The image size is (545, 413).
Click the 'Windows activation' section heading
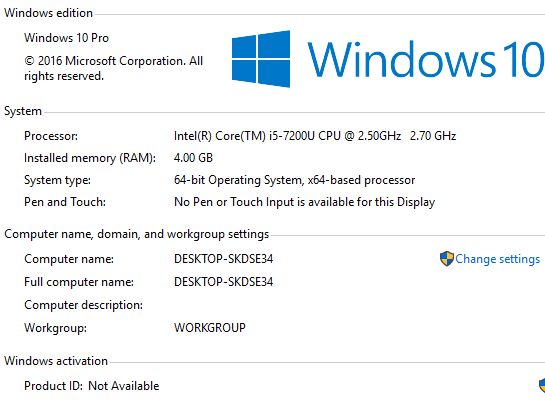click(56, 361)
